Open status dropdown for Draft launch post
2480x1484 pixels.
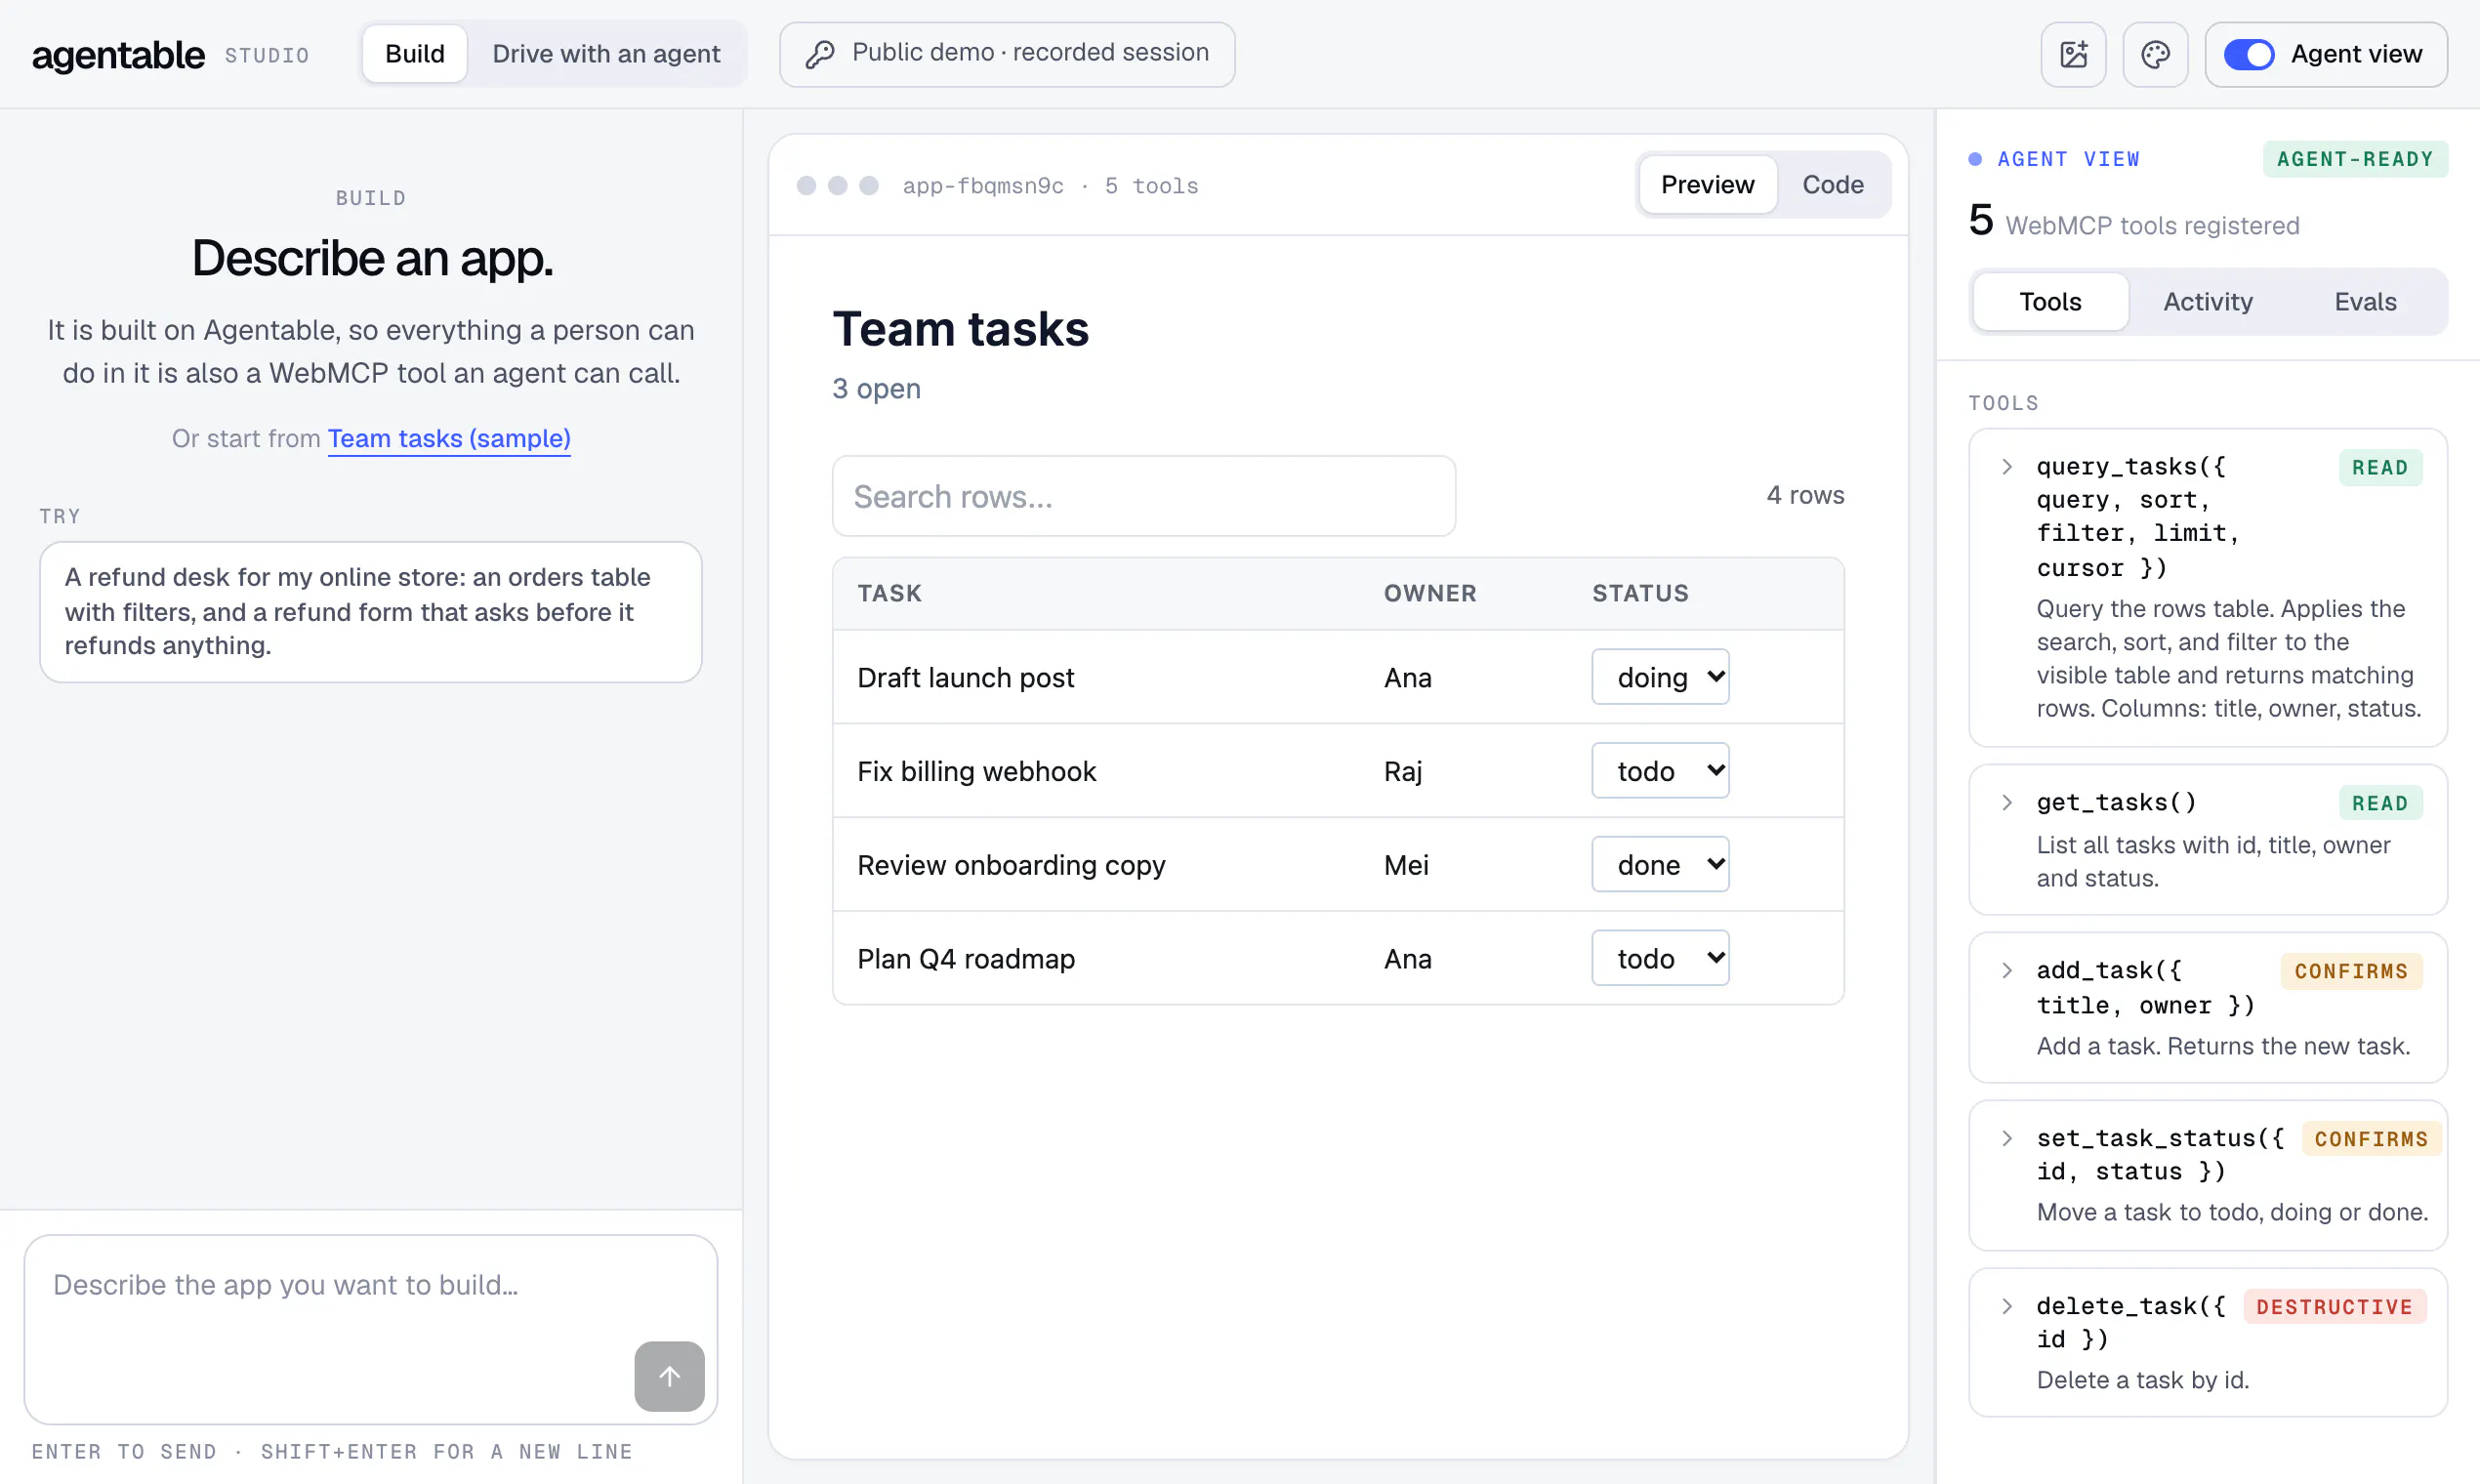coord(1660,677)
